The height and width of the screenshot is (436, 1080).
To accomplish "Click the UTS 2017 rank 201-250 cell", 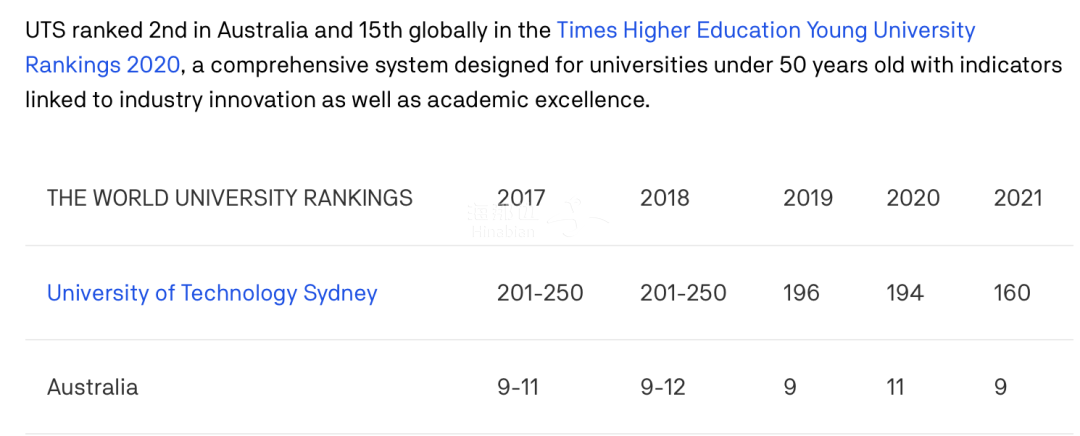I will pyautogui.click(x=540, y=293).
